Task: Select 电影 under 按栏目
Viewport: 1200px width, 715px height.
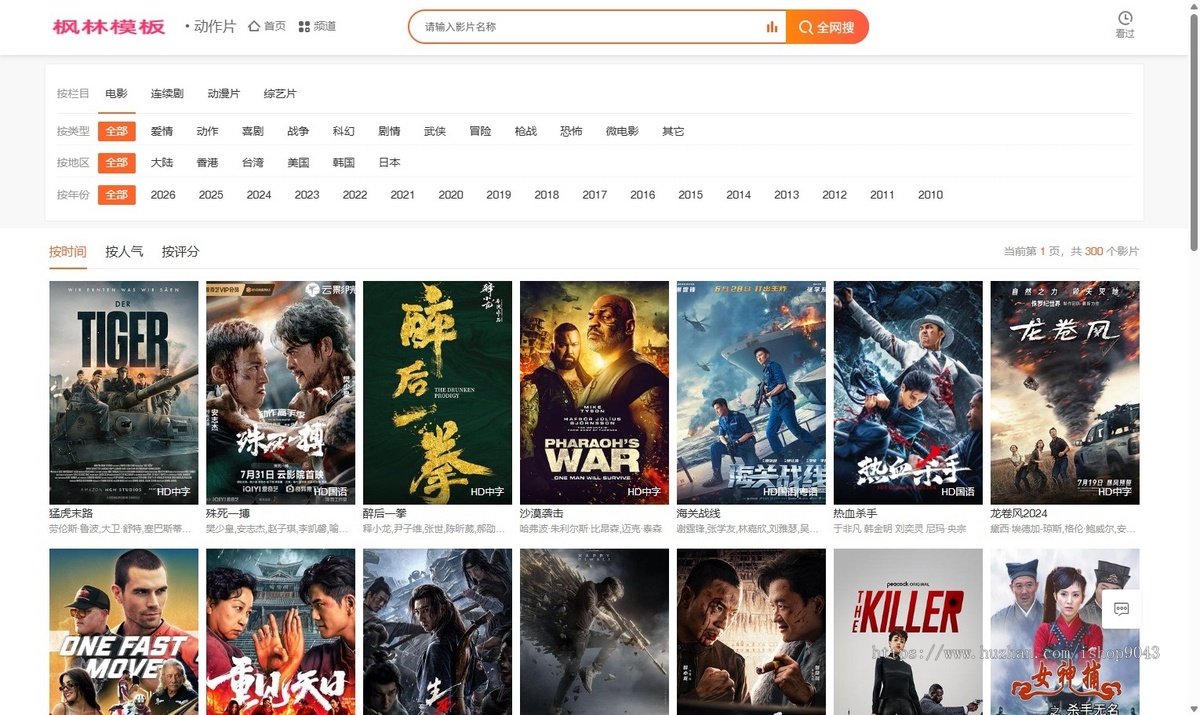Action: pyautogui.click(x=117, y=94)
